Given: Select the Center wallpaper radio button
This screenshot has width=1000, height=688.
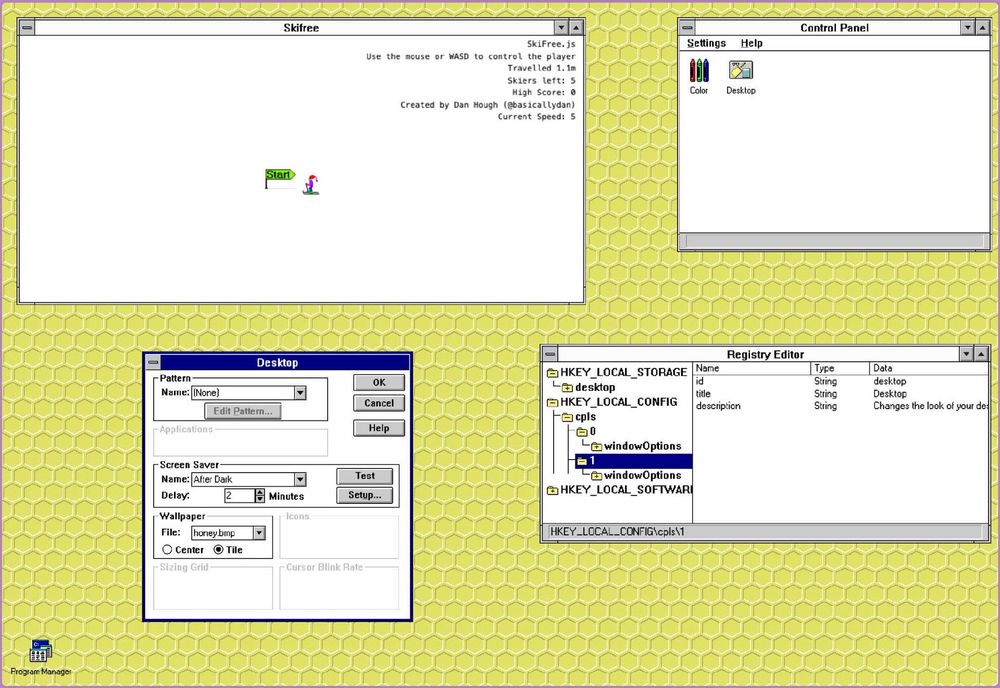Looking at the screenshot, I should point(167,550).
